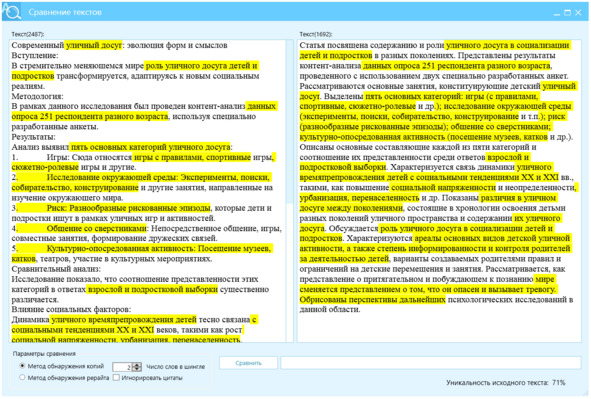Click 'Уникальность исходного текста: 71%' status text
The height and width of the screenshot is (399, 591).
click(x=506, y=382)
